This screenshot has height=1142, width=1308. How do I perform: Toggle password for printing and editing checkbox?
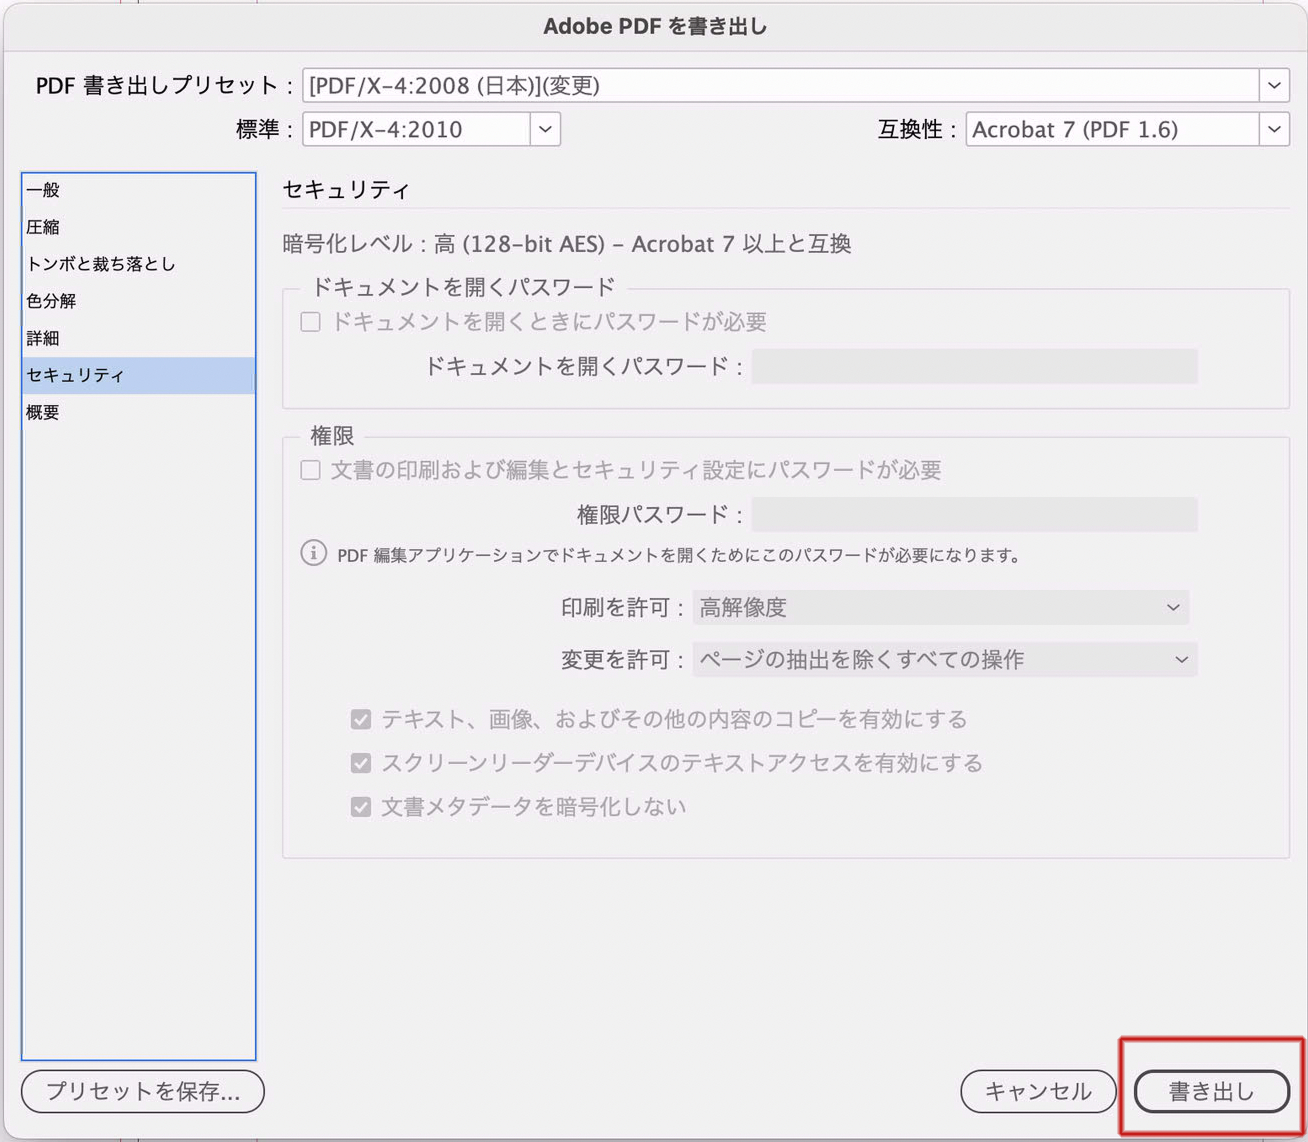pos(311,470)
